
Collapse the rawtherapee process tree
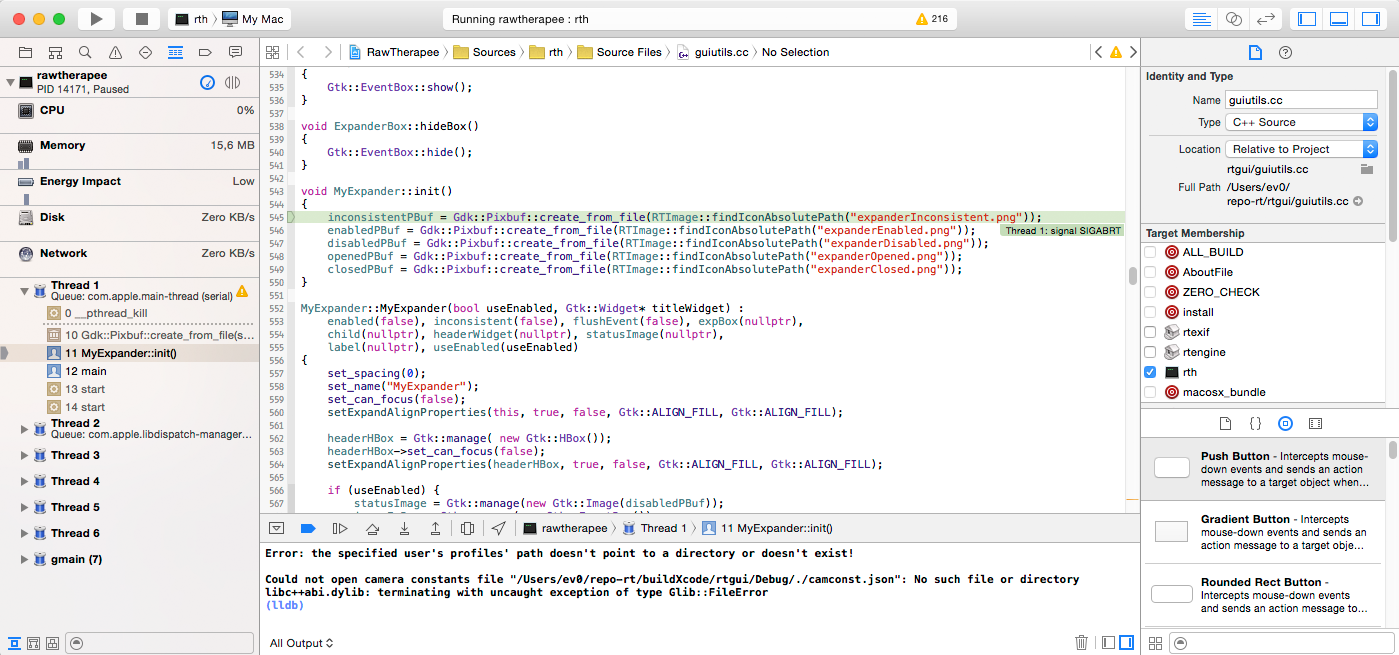click(x=10, y=82)
